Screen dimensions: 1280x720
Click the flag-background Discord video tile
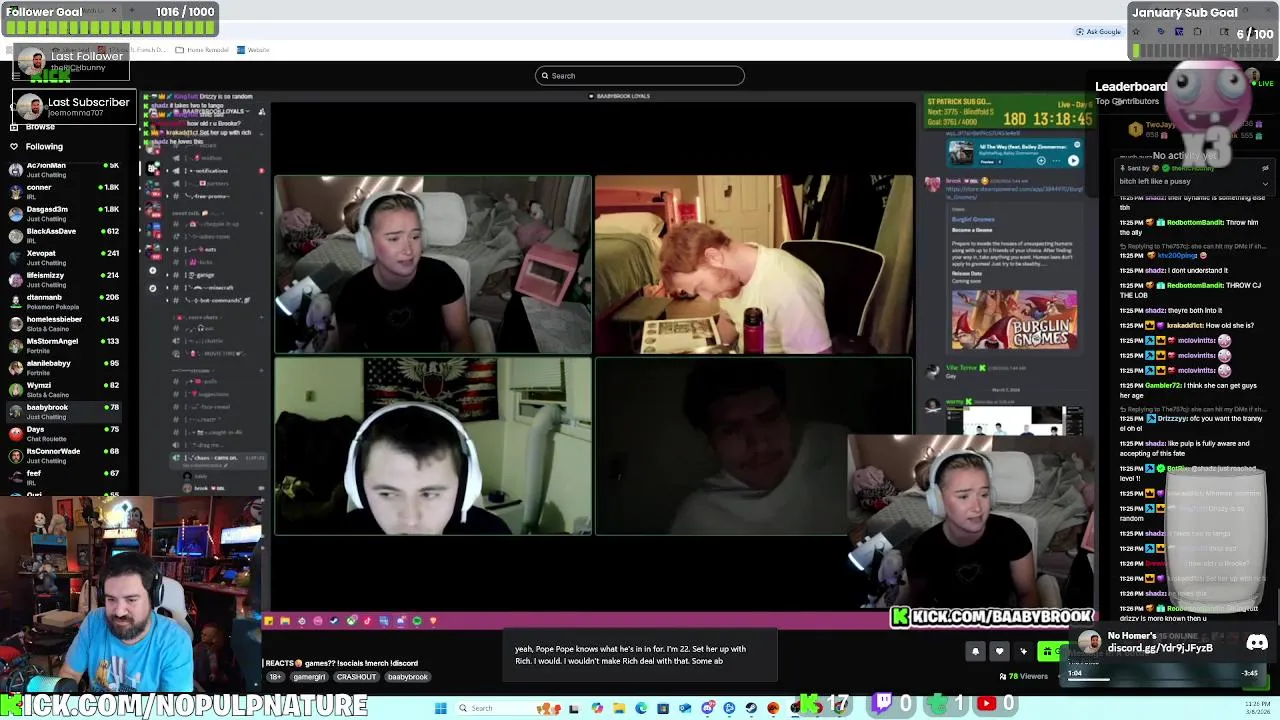[433, 446]
